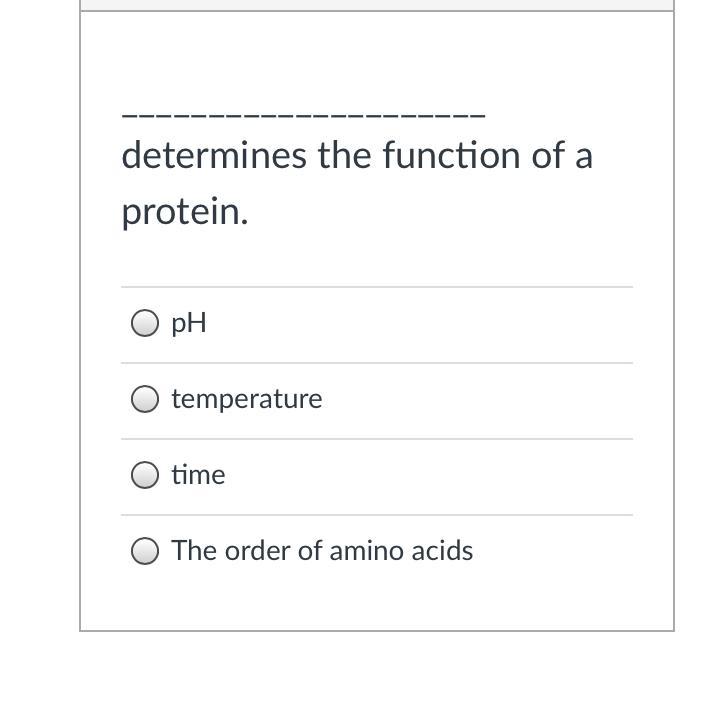Click the words "of a" in the question
The image size is (707, 706).
point(562,156)
